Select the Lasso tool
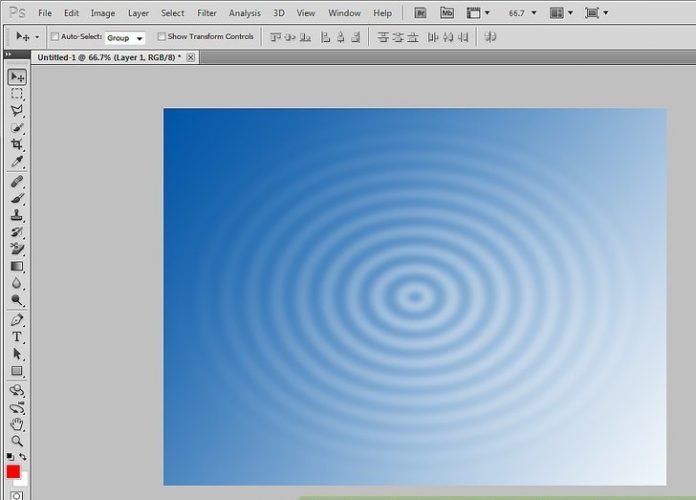Screen dimensions: 696x500 pos(17,111)
